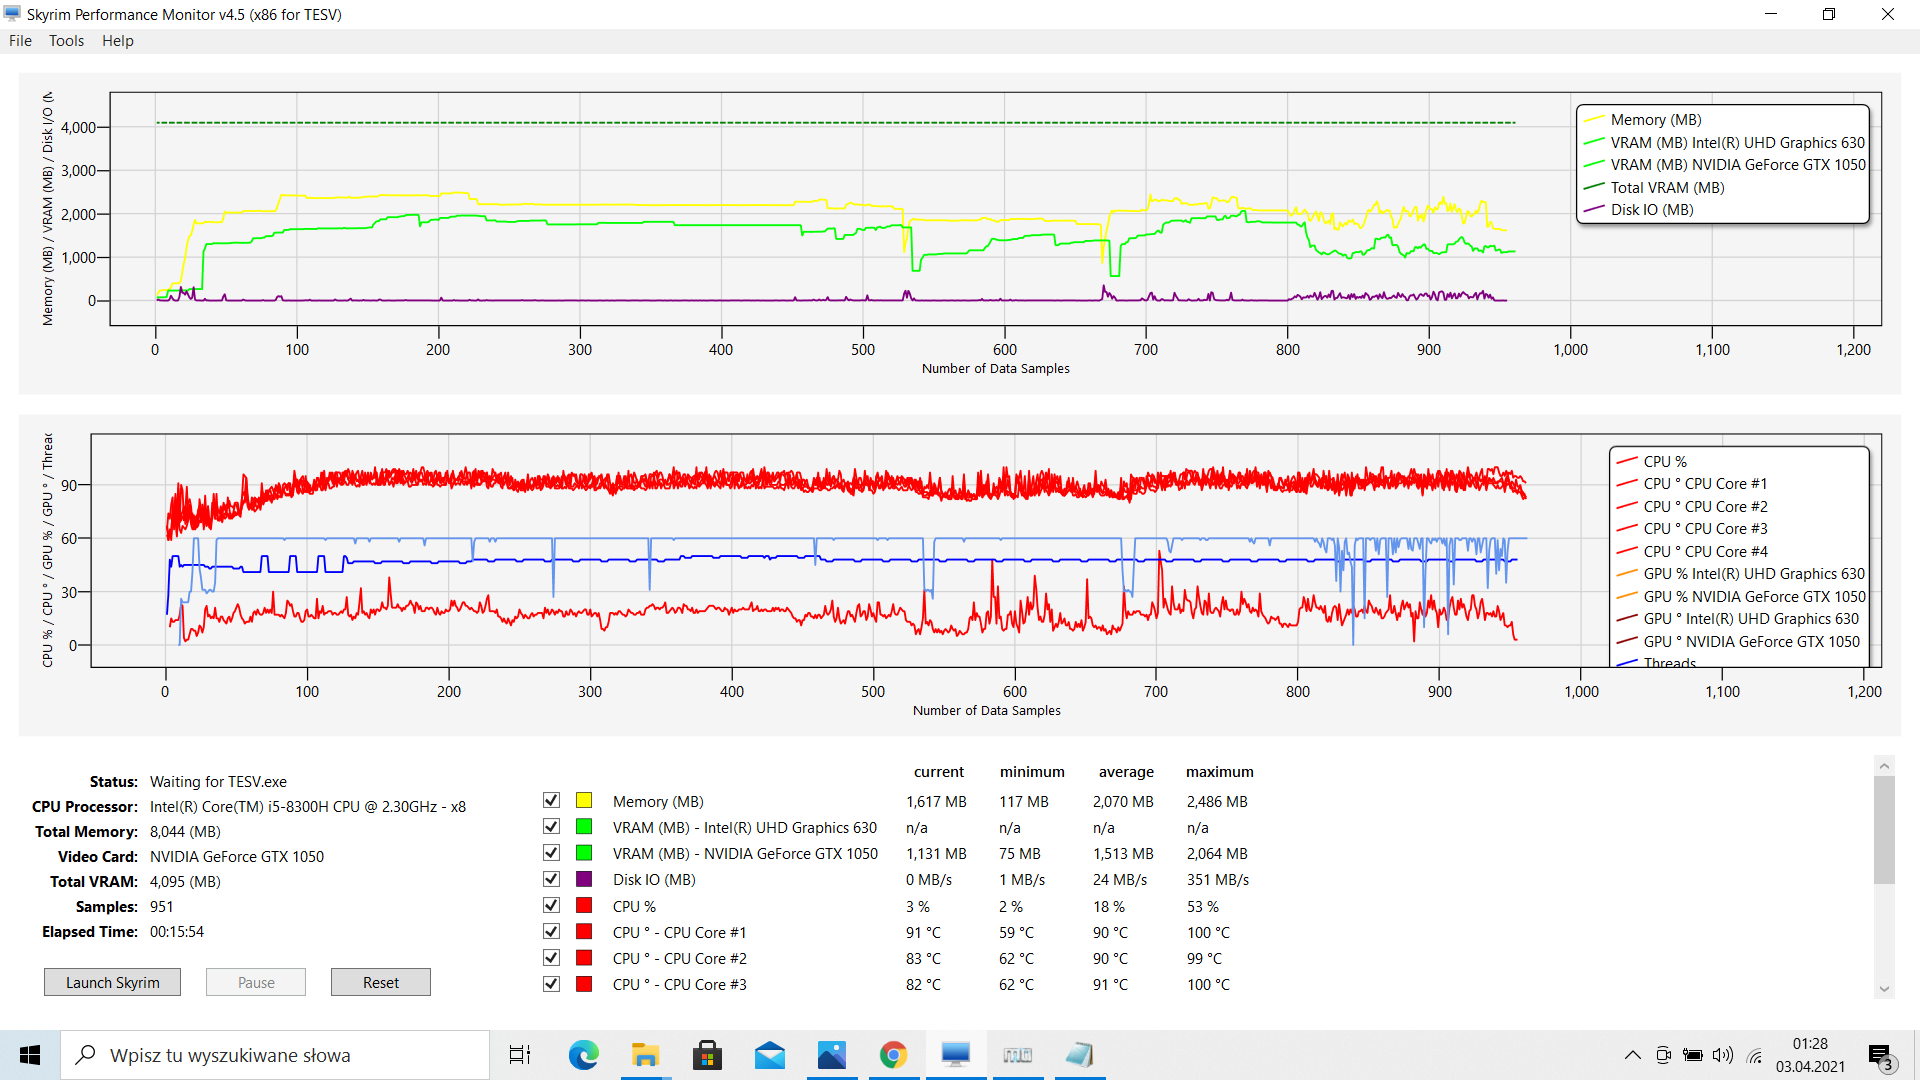Click red swatch for CPU Core #3
This screenshot has width=1920, height=1080.
[x=584, y=984]
